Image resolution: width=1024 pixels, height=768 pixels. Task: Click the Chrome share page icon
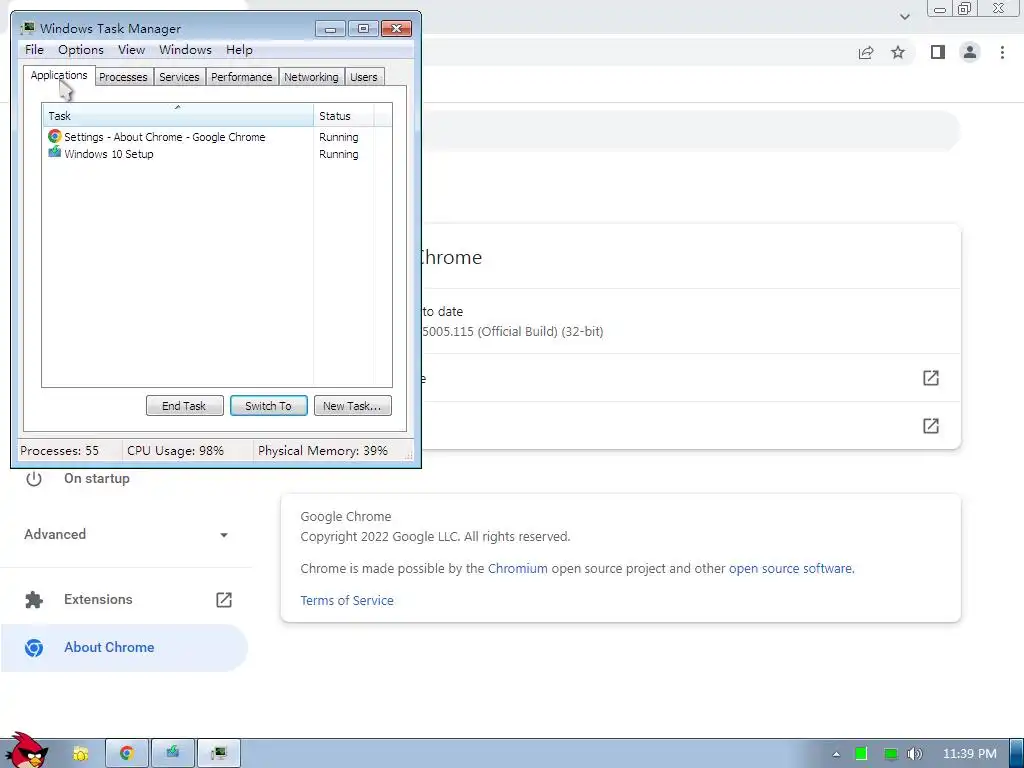tap(866, 52)
